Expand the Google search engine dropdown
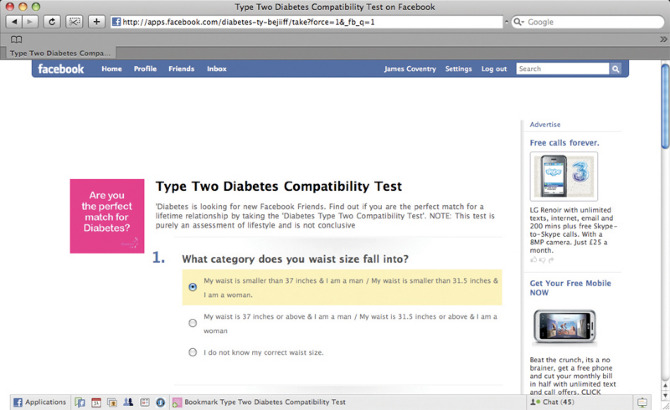This screenshot has width=670, height=410. pos(518,22)
